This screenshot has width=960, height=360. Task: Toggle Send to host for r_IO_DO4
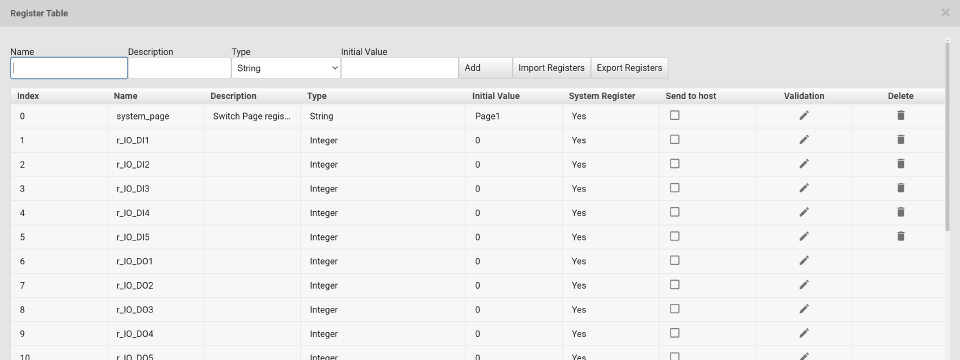pyautogui.click(x=675, y=333)
